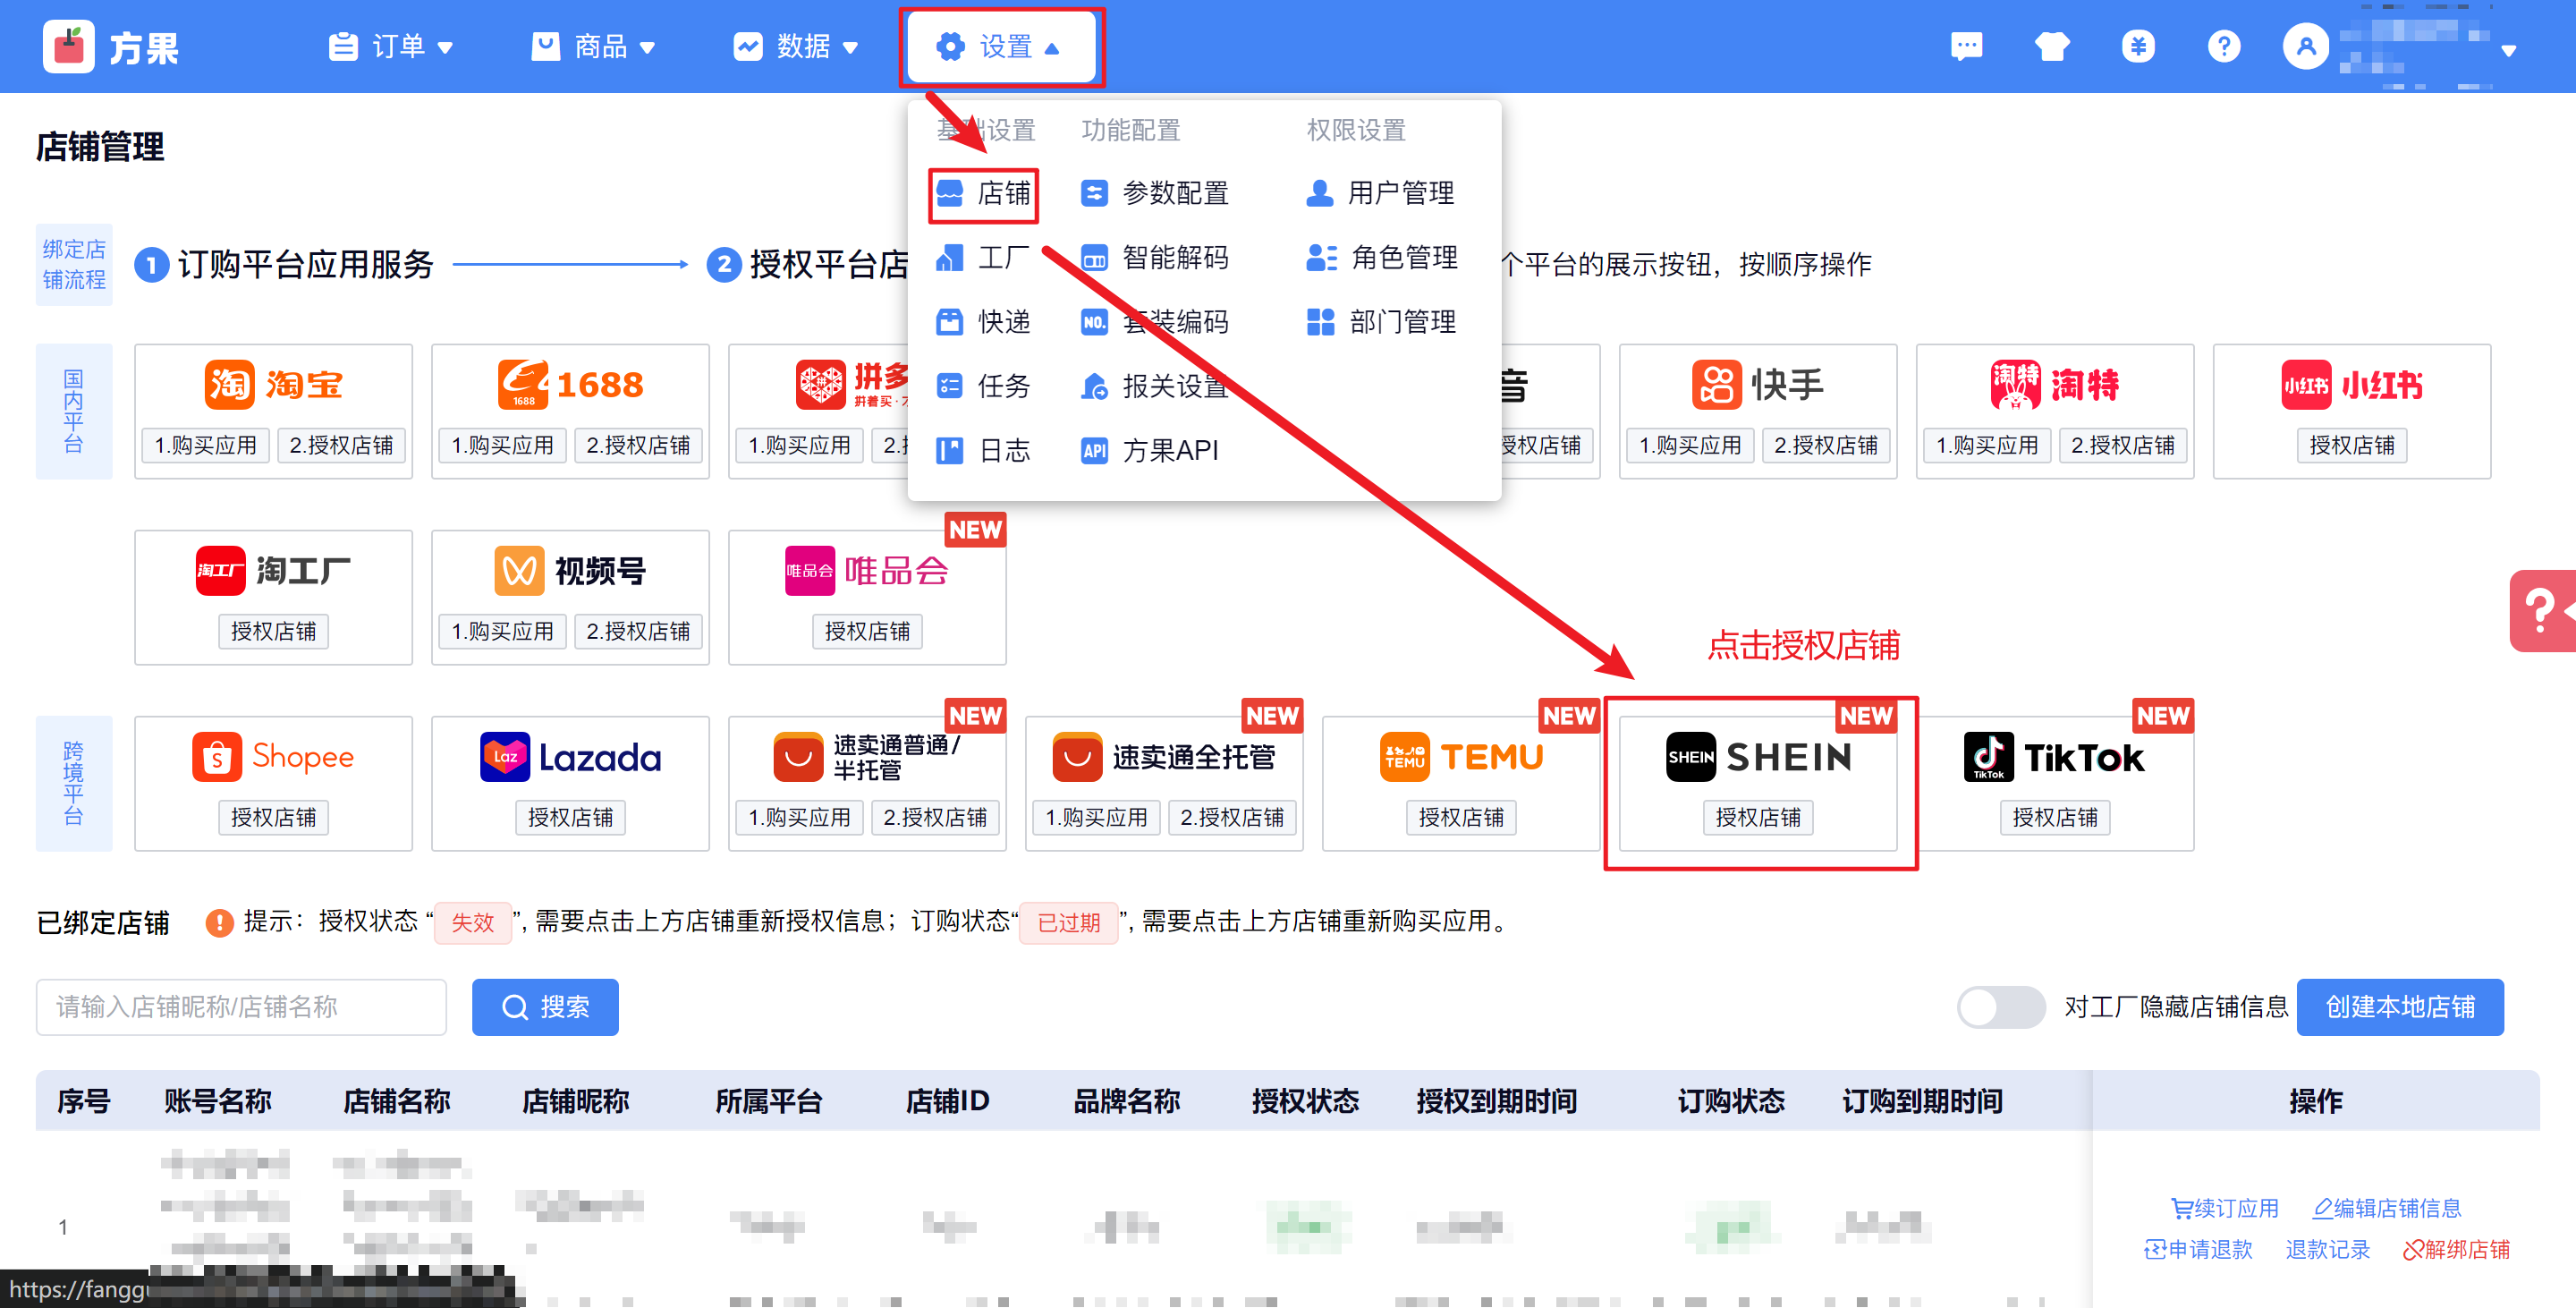The image size is (2576, 1308).
Task: Click 解绑店铺 link in operations
Action: click(2456, 1250)
